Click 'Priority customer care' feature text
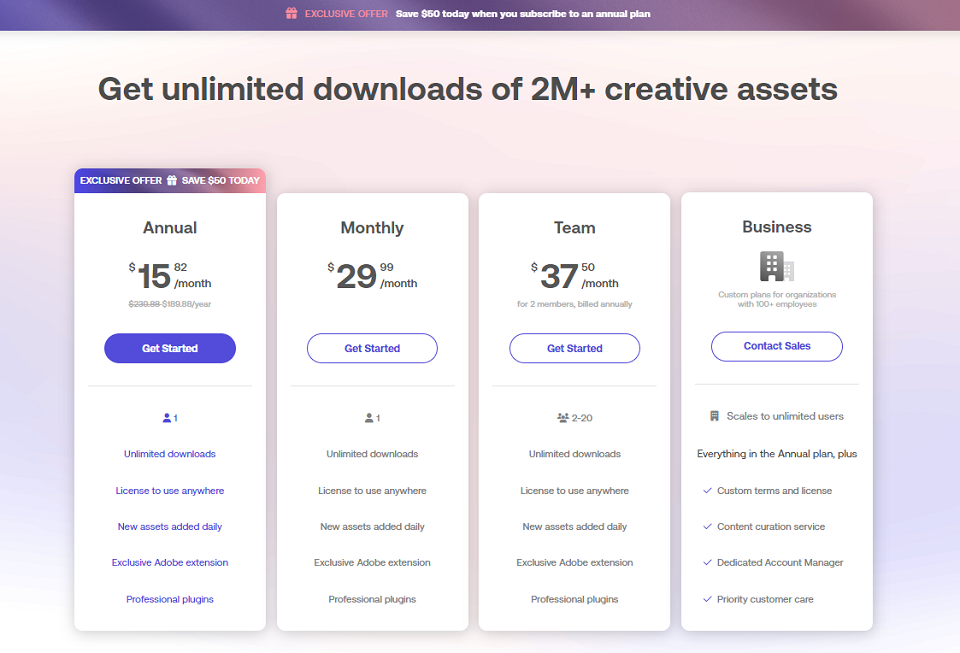This screenshot has height=653, width=960. click(x=765, y=599)
